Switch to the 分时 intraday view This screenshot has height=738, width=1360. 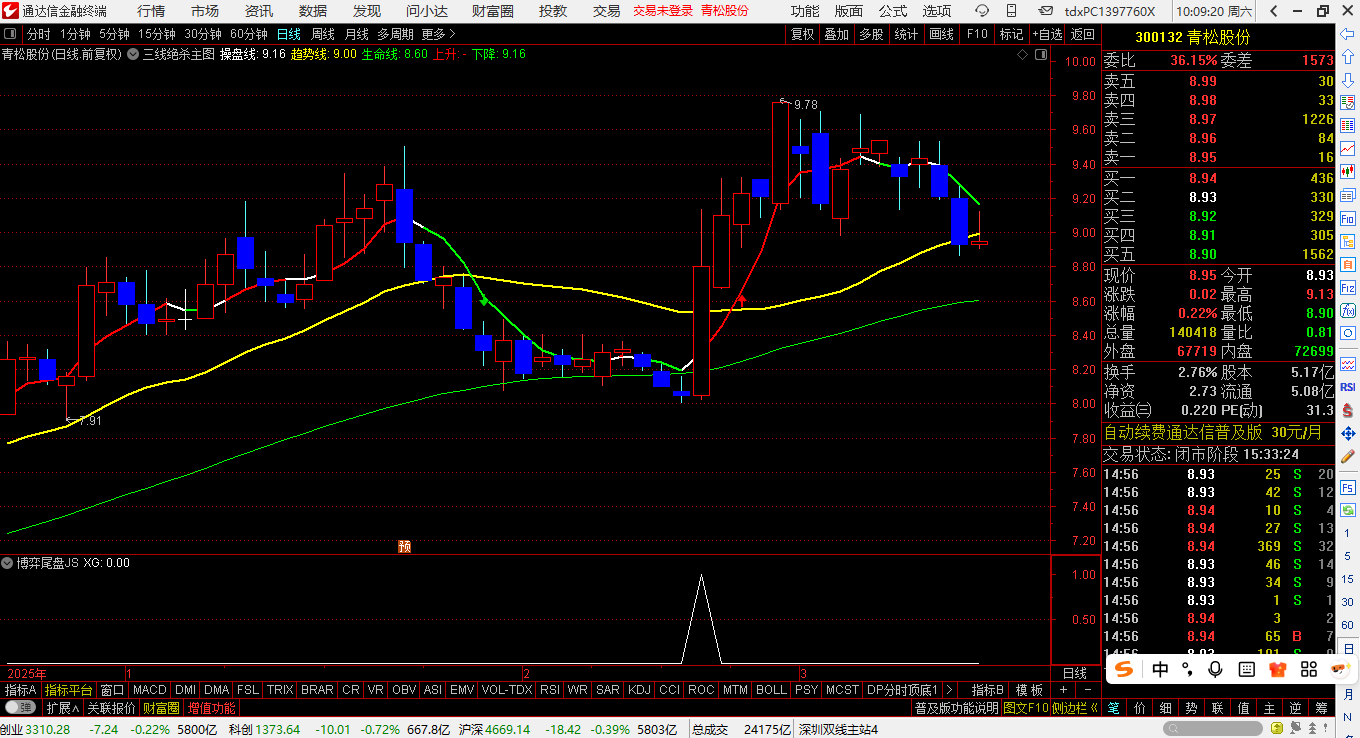(39, 33)
